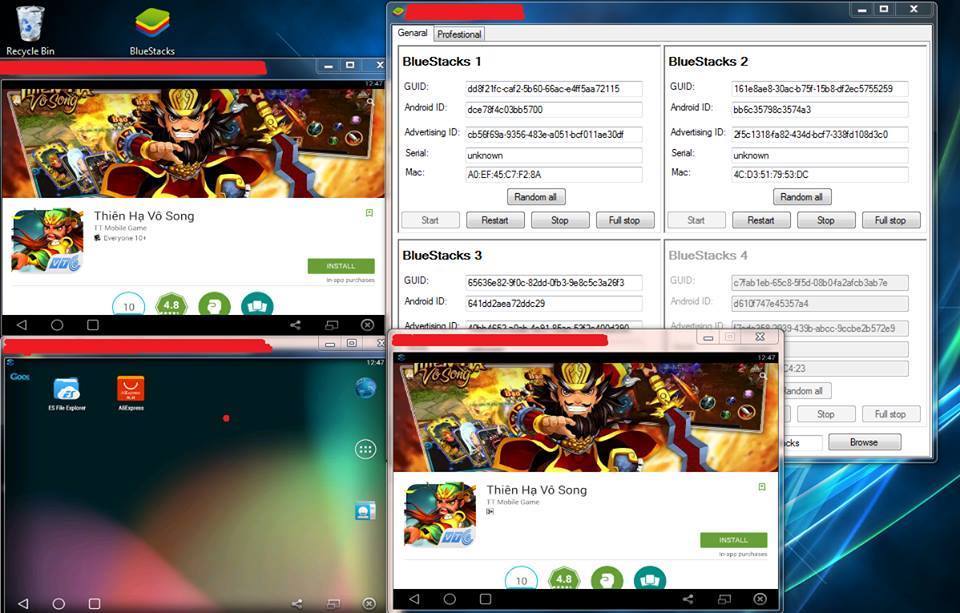Click the BlueStacks 1 Advertising ID field

[553, 134]
